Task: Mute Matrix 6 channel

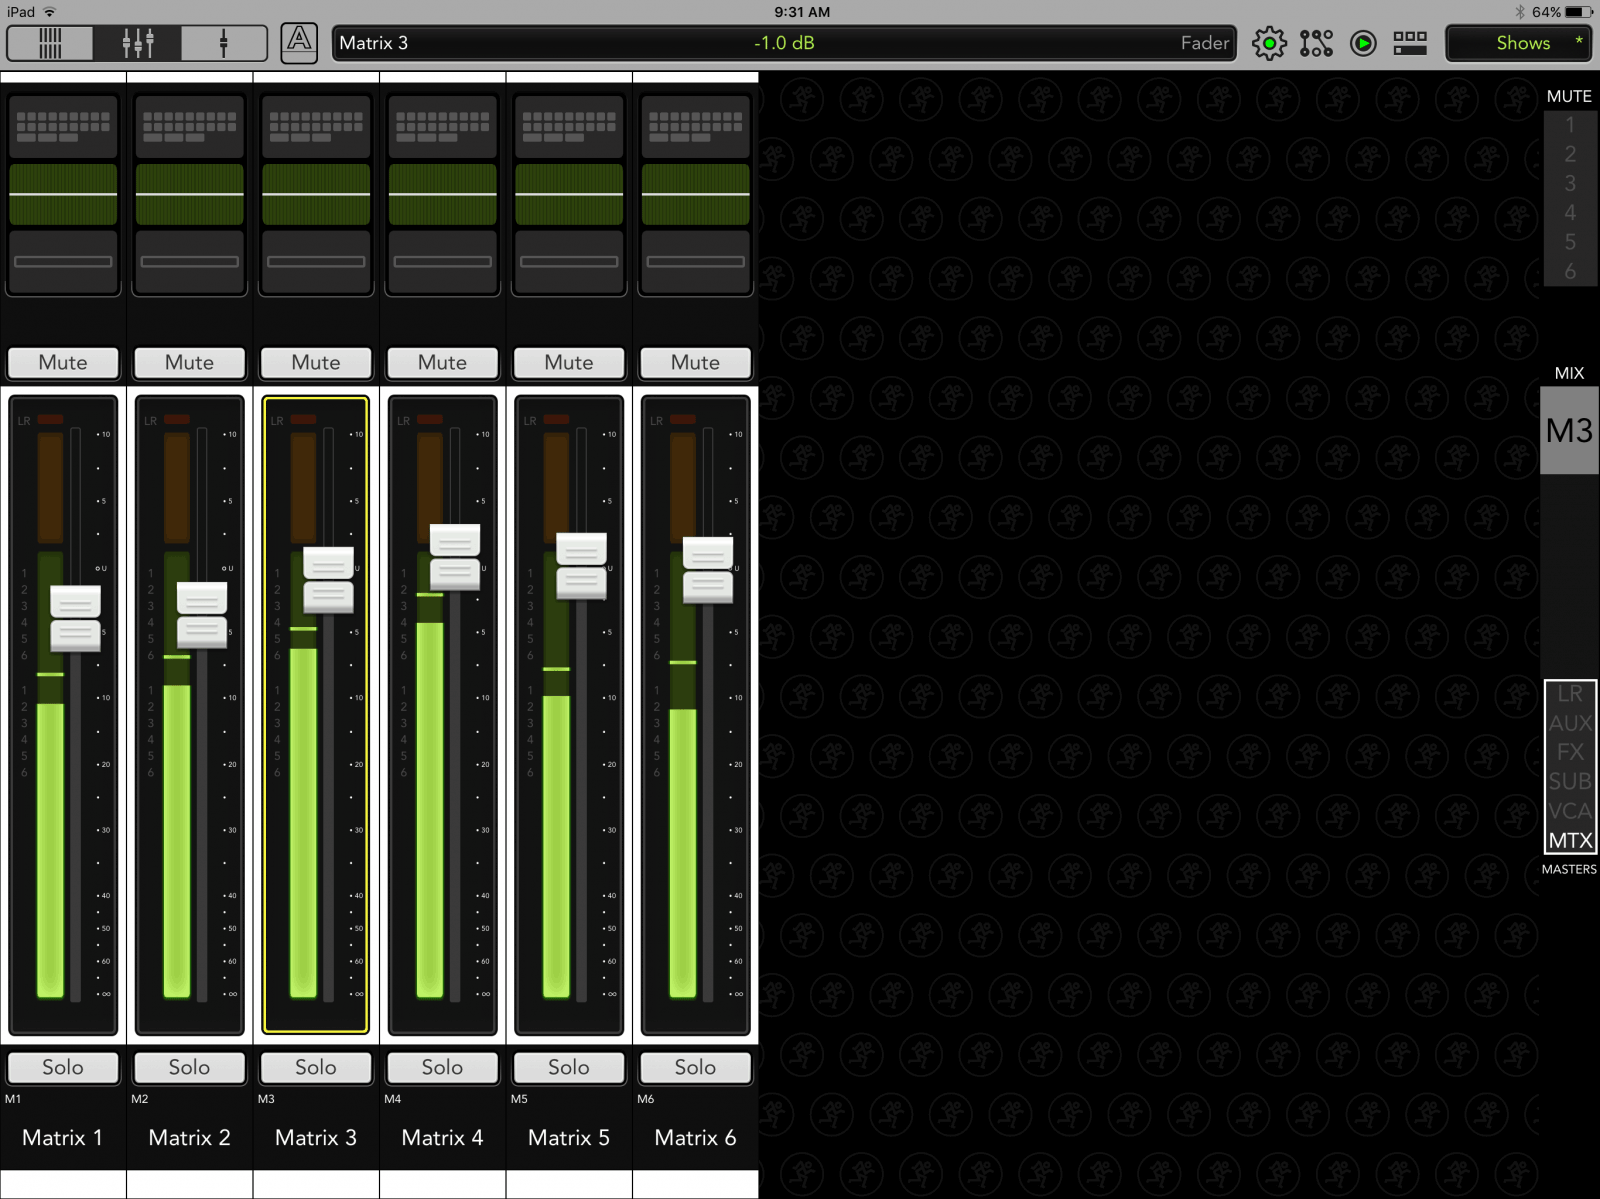Action: 695,363
